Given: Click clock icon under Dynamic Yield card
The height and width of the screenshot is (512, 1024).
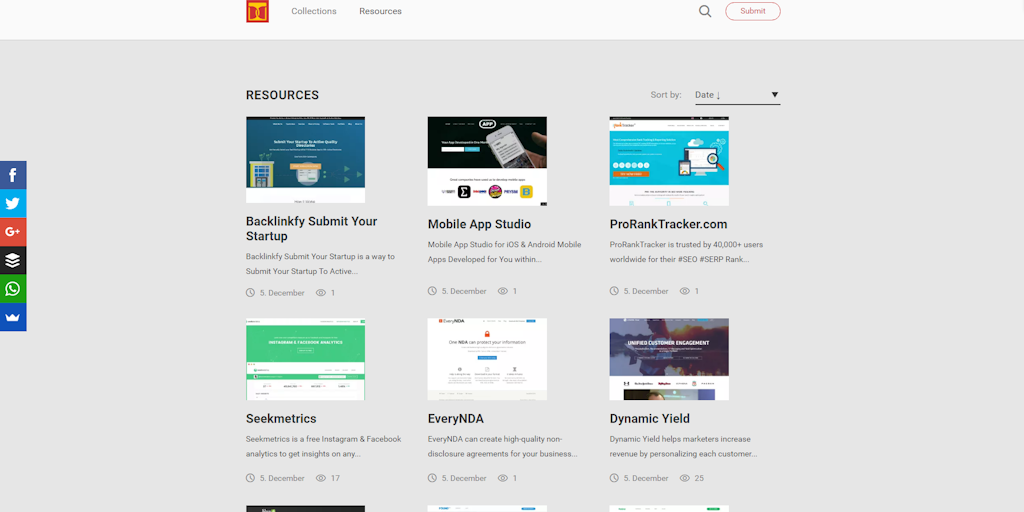Looking at the screenshot, I should coord(614,478).
